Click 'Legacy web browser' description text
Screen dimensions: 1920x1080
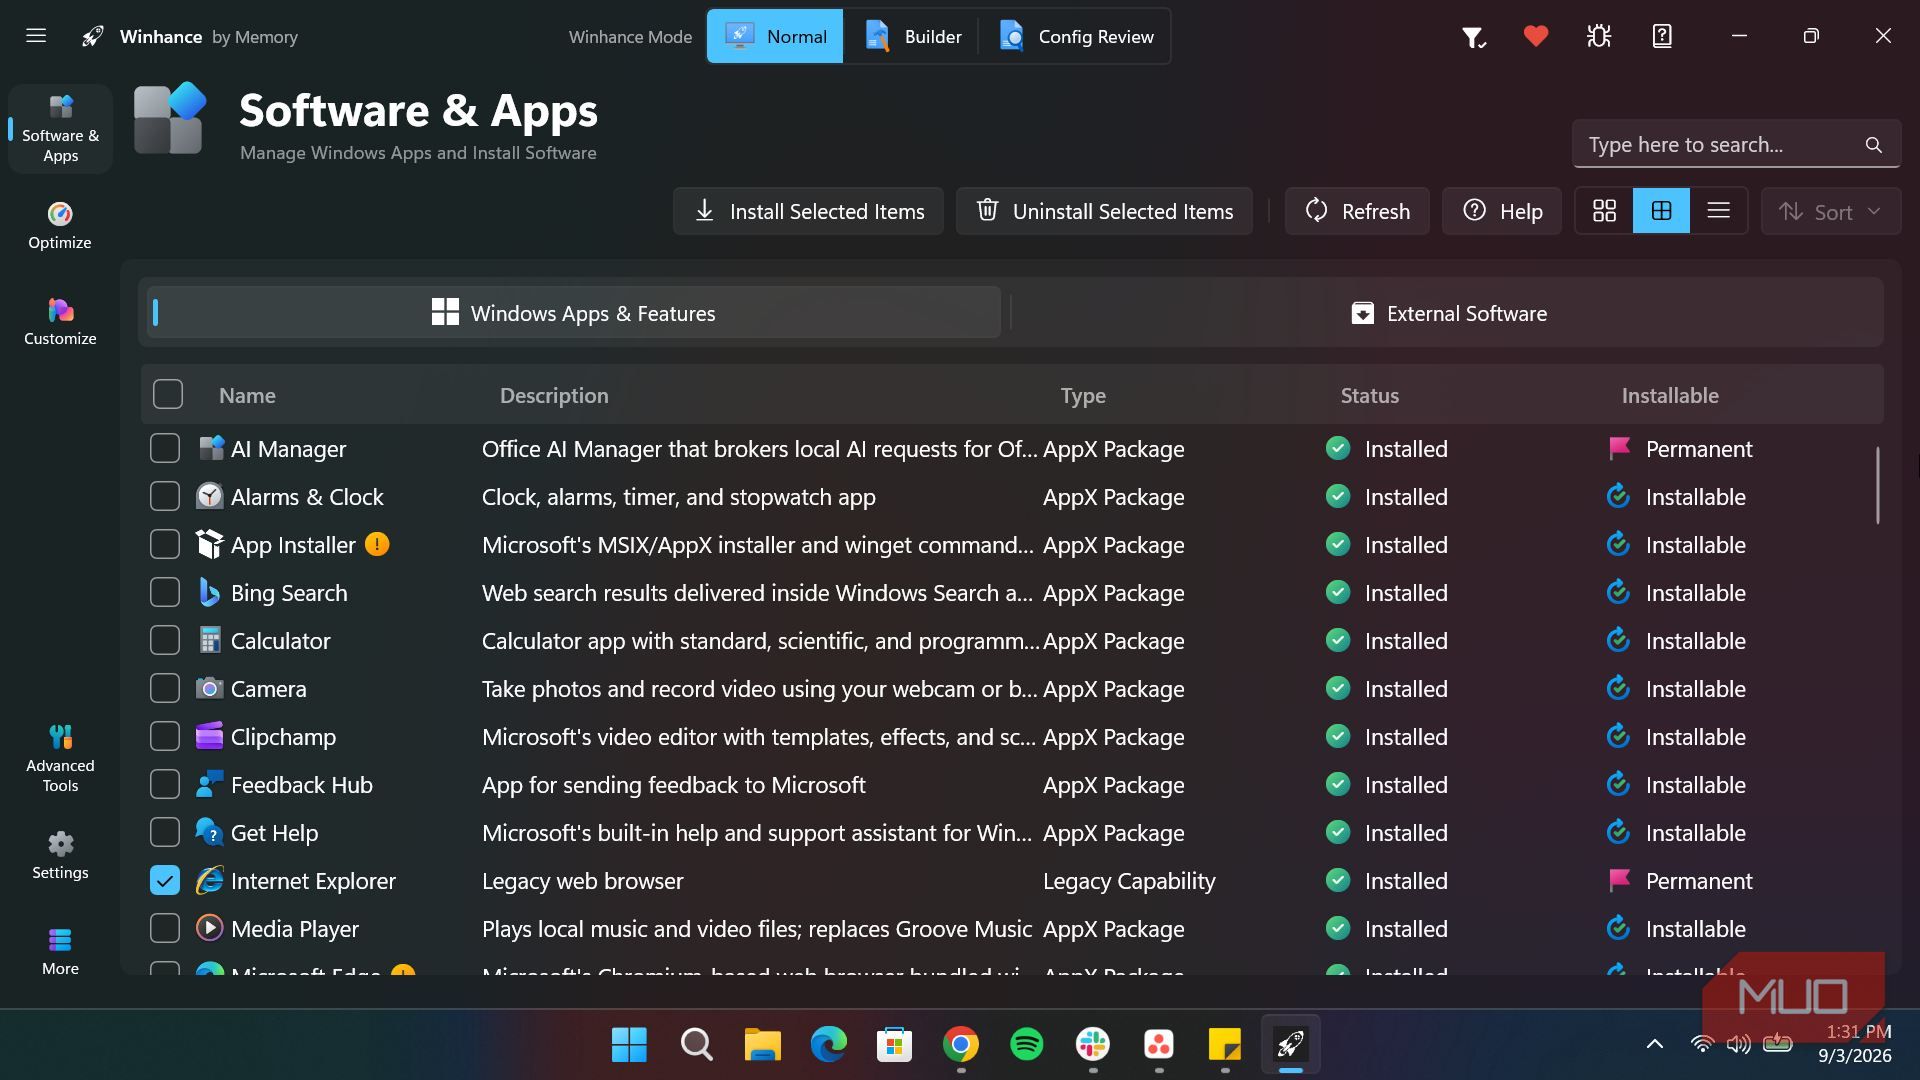(x=583, y=880)
